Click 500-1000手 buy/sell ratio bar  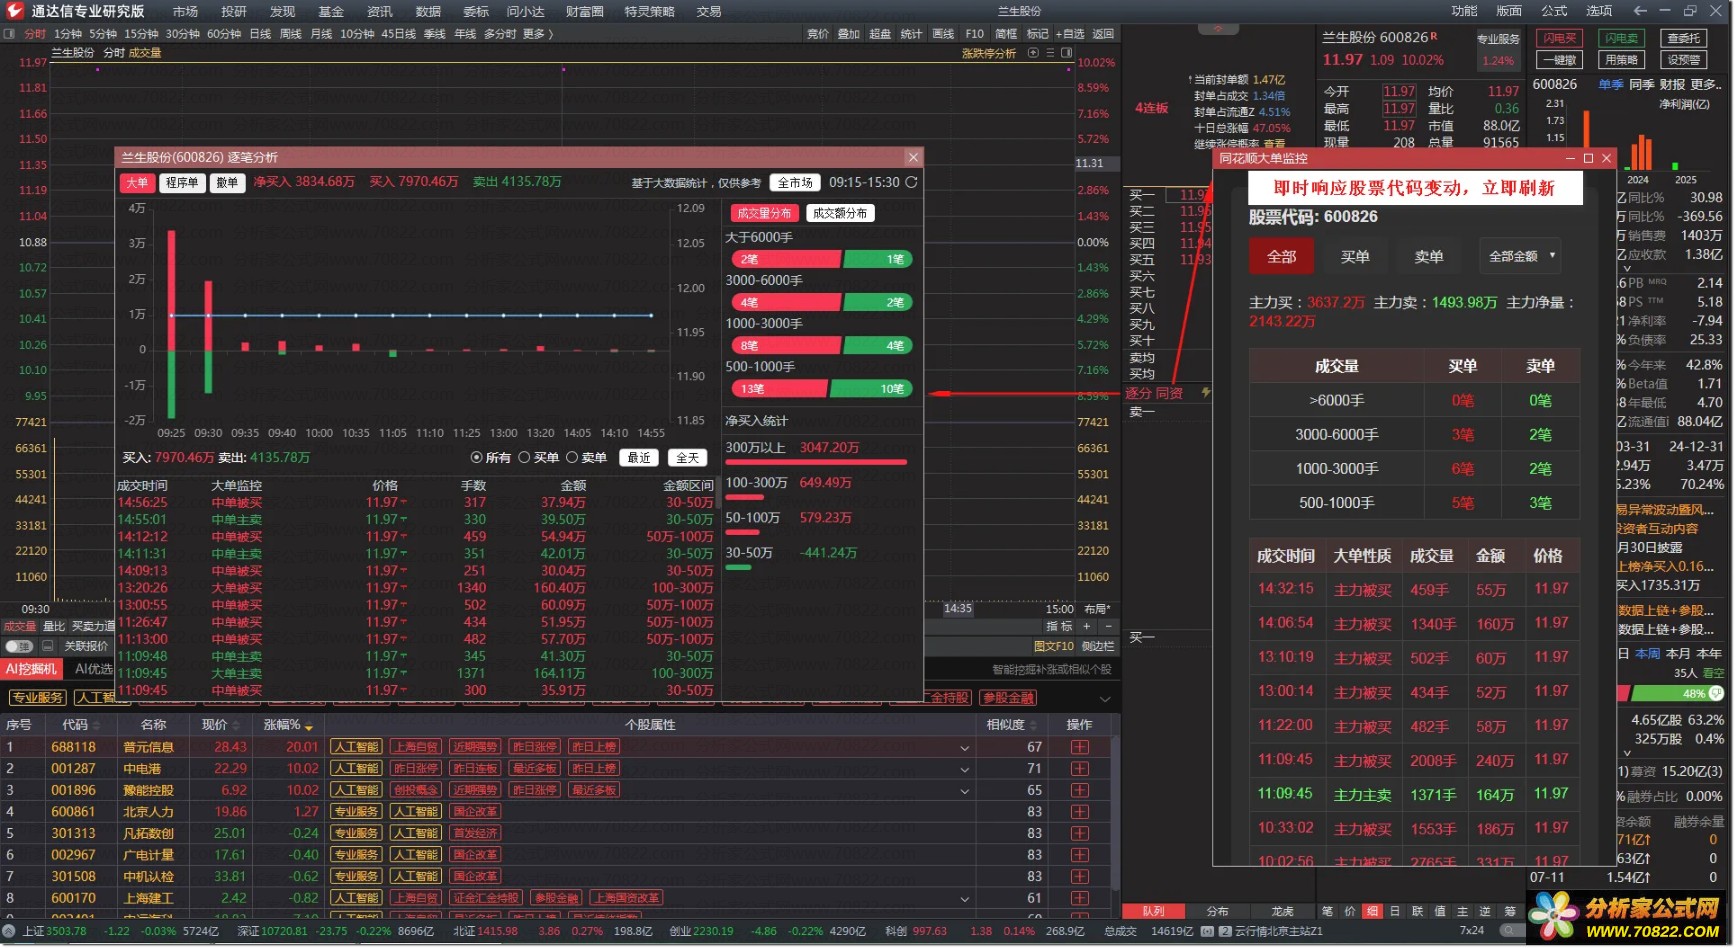[822, 389]
